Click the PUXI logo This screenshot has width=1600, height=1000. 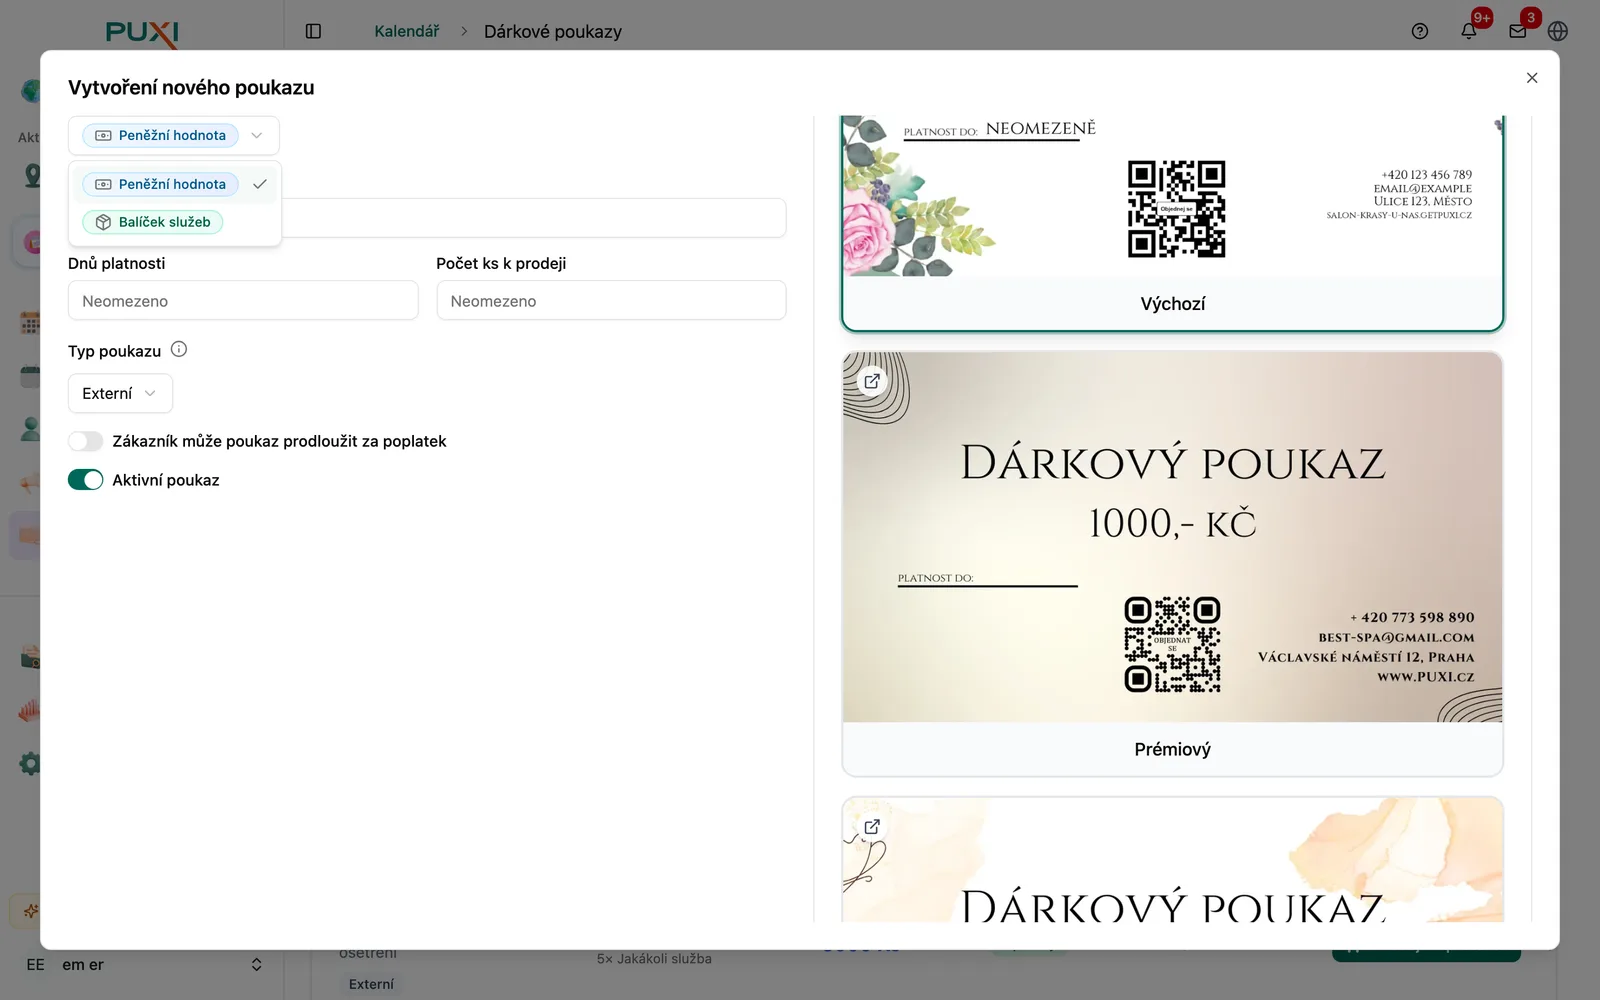(x=142, y=33)
